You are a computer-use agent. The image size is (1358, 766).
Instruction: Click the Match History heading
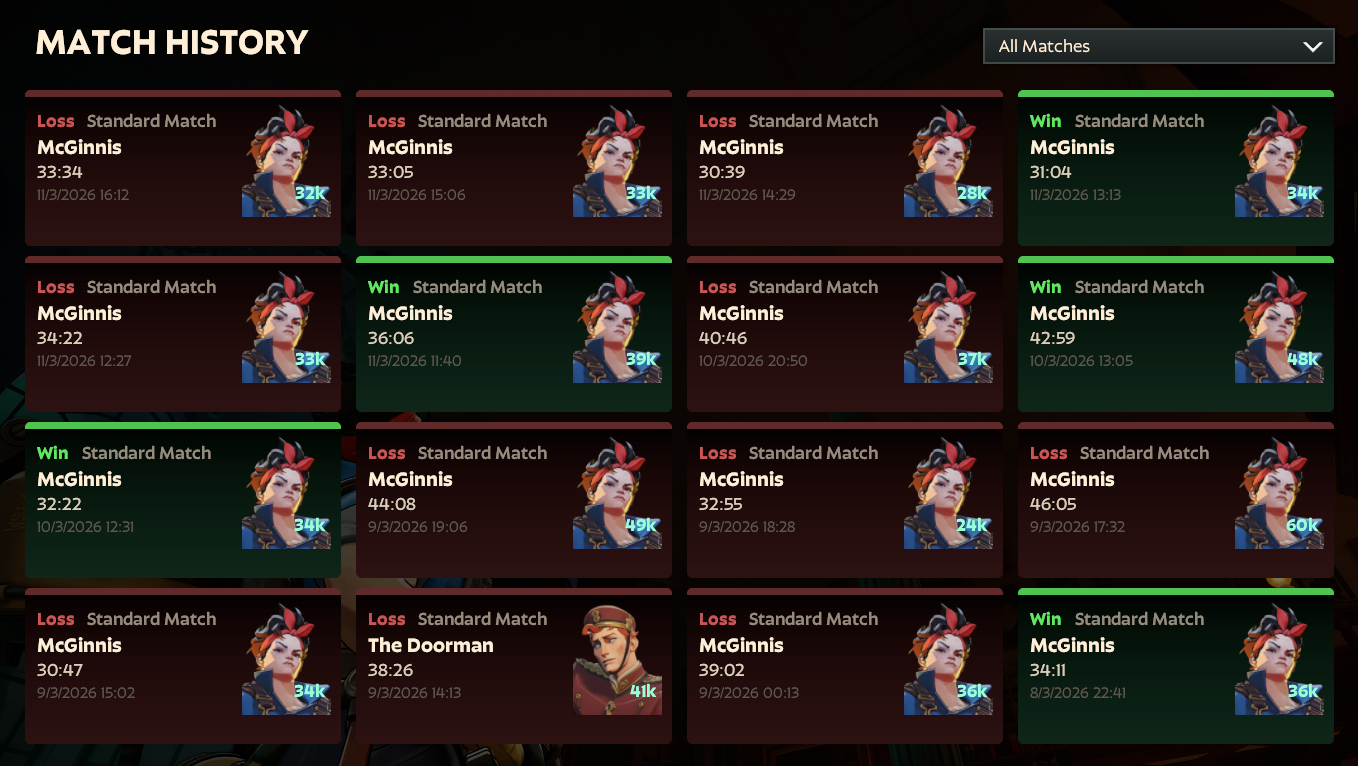point(172,43)
